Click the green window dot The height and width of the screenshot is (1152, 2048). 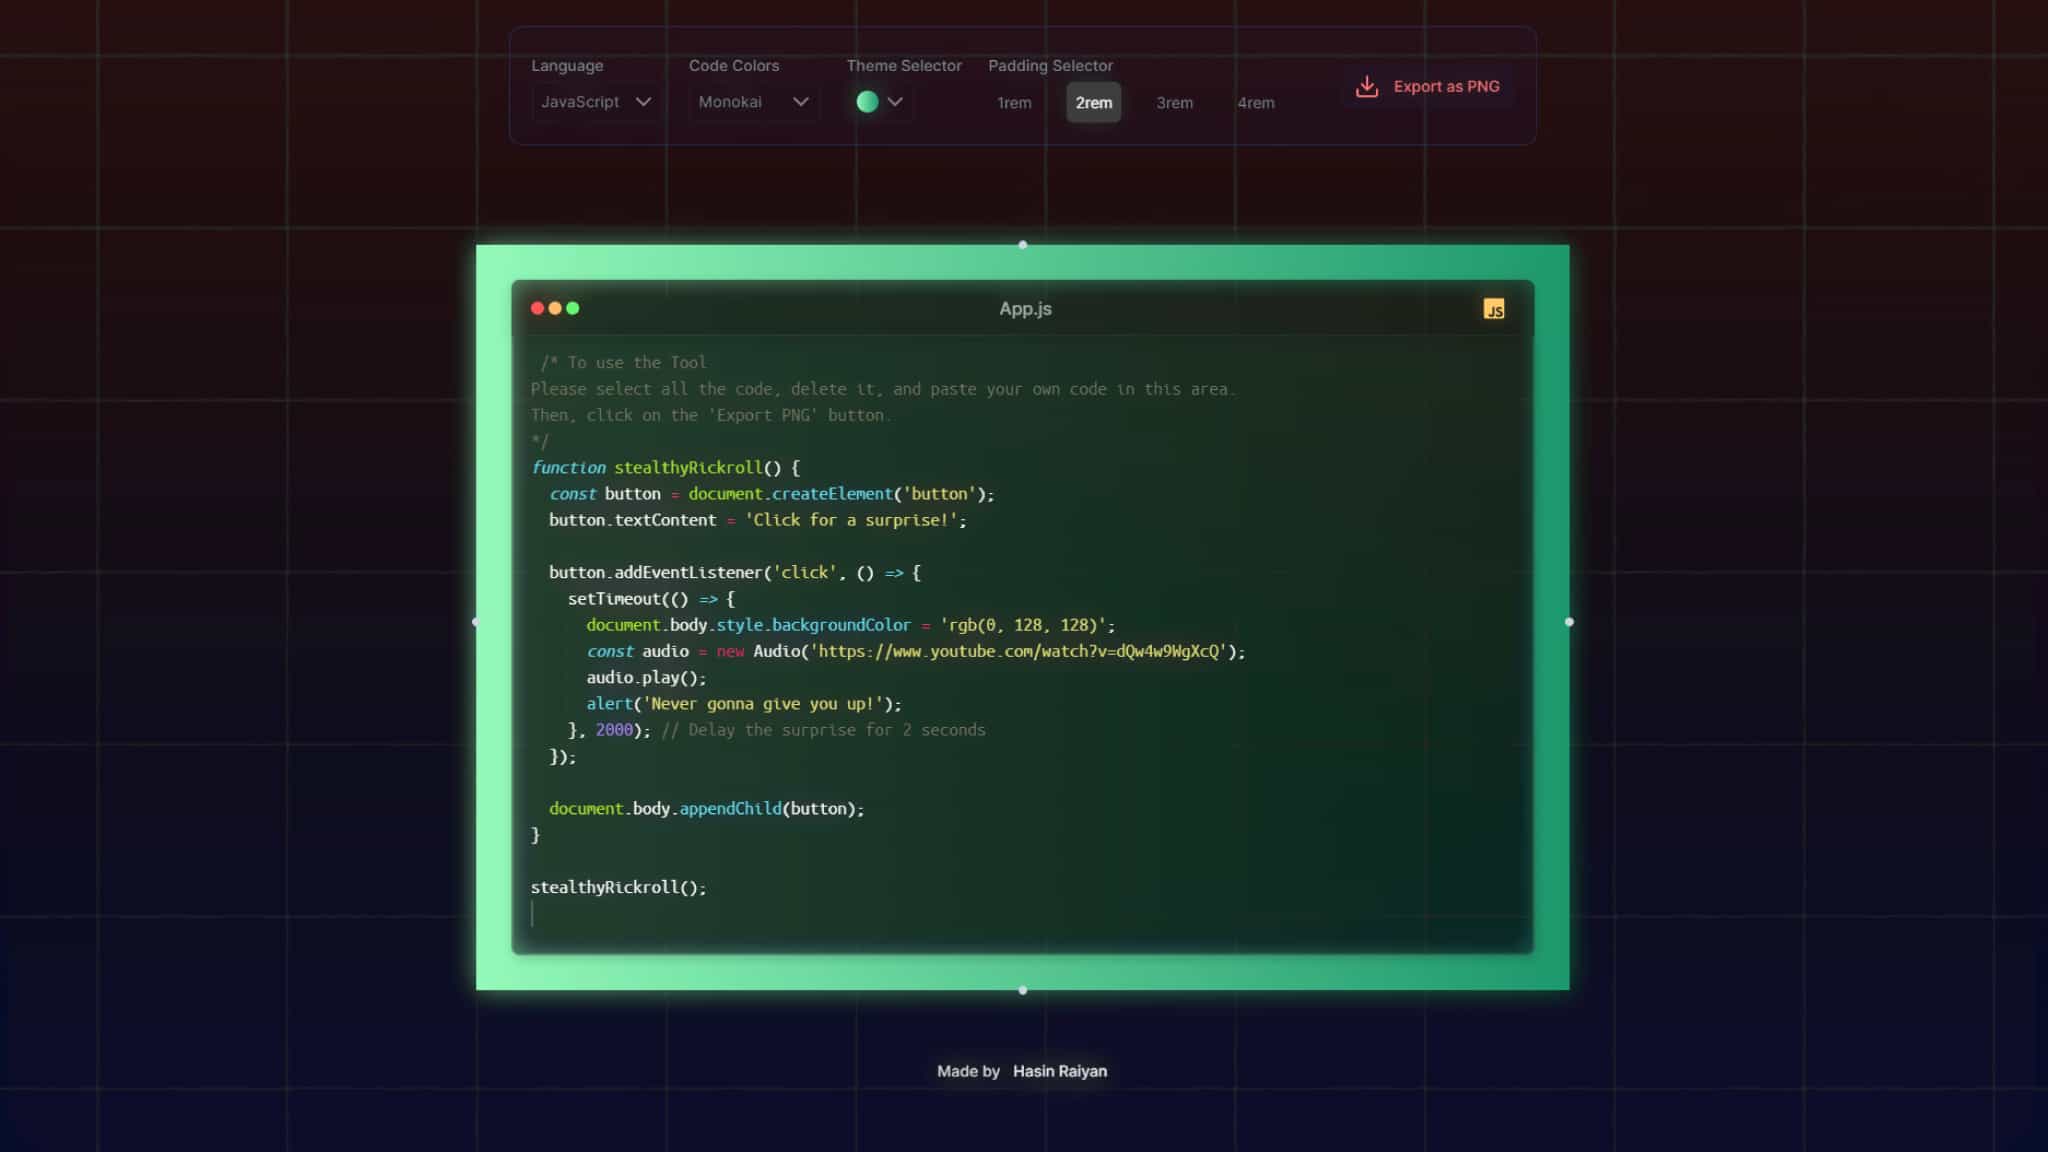click(x=573, y=308)
